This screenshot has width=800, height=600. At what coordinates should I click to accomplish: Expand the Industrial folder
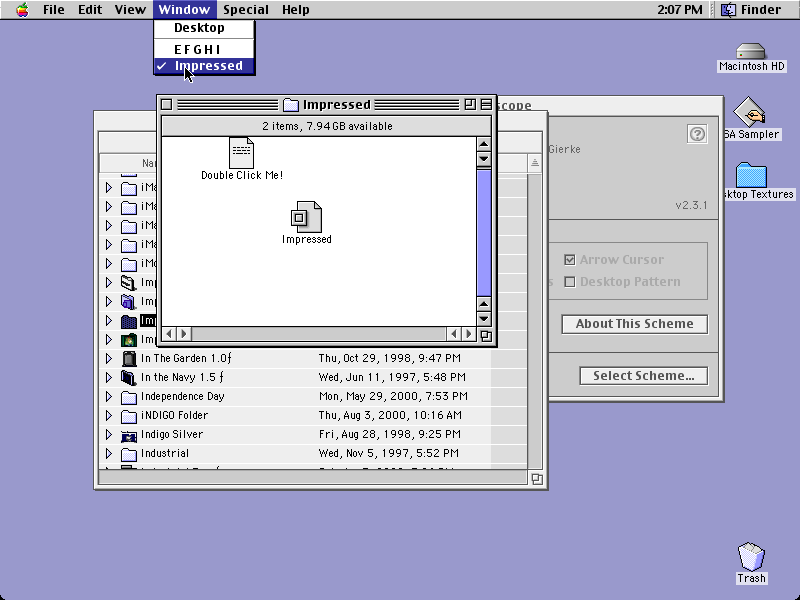point(109,453)
